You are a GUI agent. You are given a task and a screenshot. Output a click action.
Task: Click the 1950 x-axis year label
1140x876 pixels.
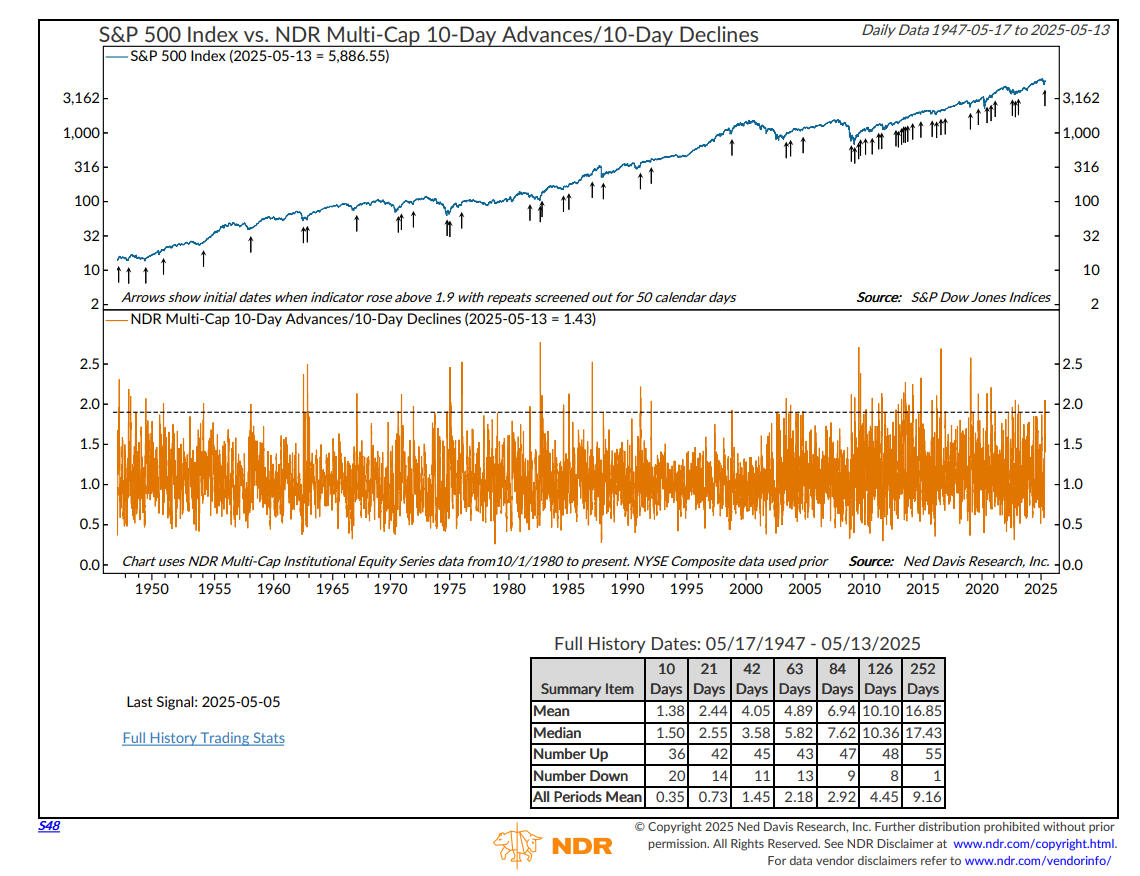tap(151, 589)
